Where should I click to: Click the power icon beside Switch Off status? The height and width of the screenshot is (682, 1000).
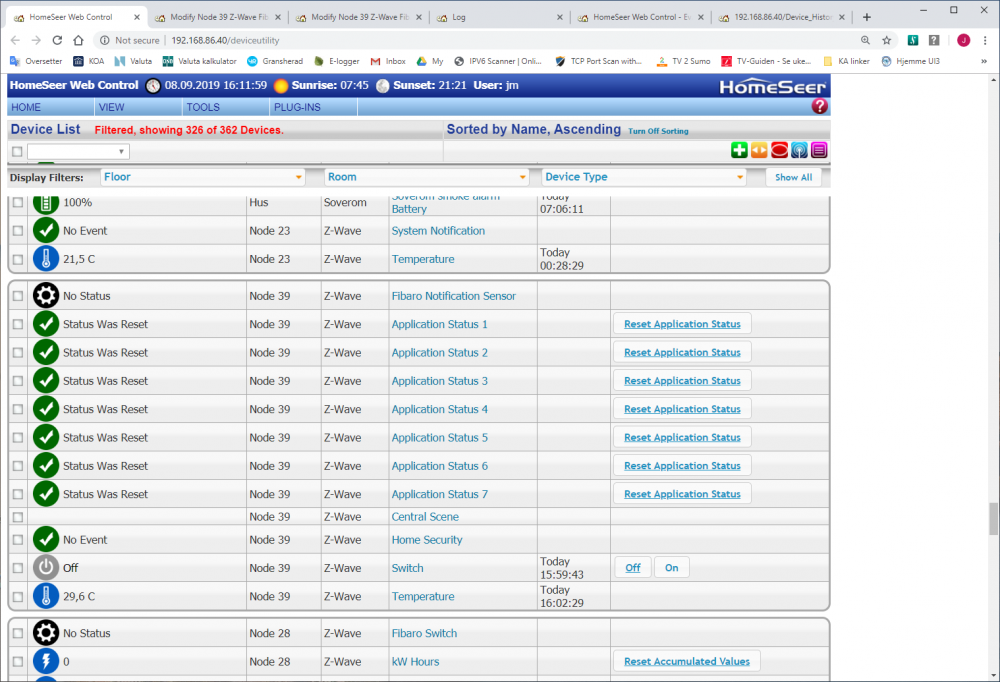(46, 568)
